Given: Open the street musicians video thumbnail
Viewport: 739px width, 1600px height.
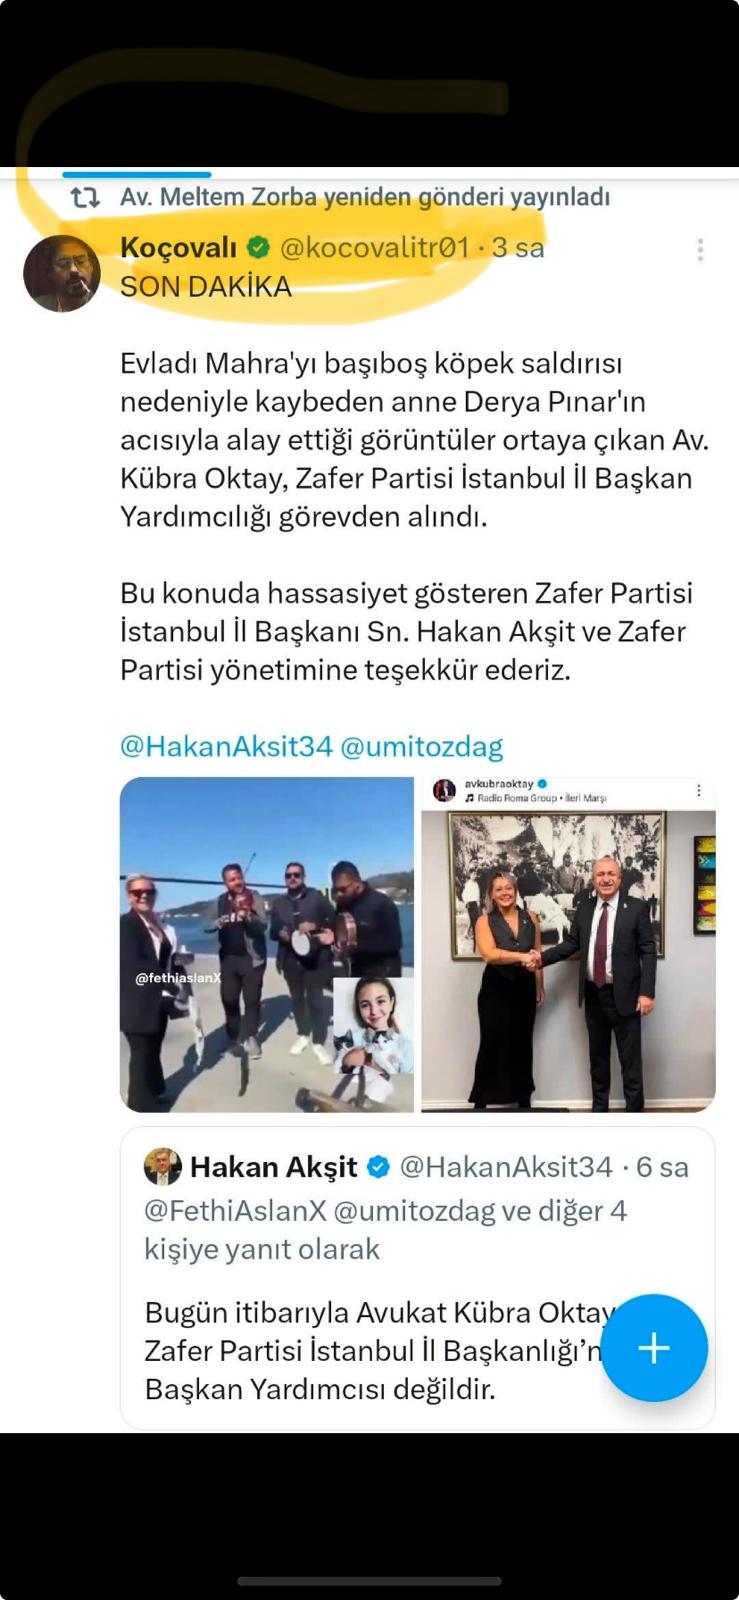Looking at the screenshot, I should [x=267, y=944].
